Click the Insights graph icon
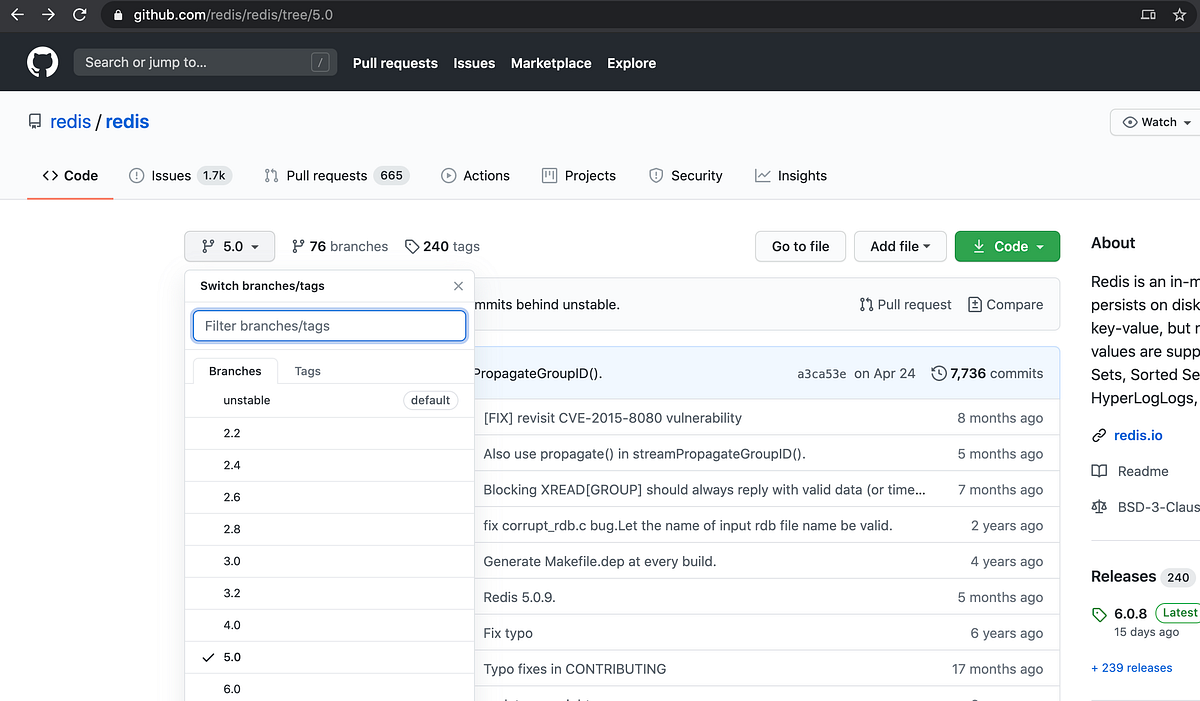 (x=761, y=175)
